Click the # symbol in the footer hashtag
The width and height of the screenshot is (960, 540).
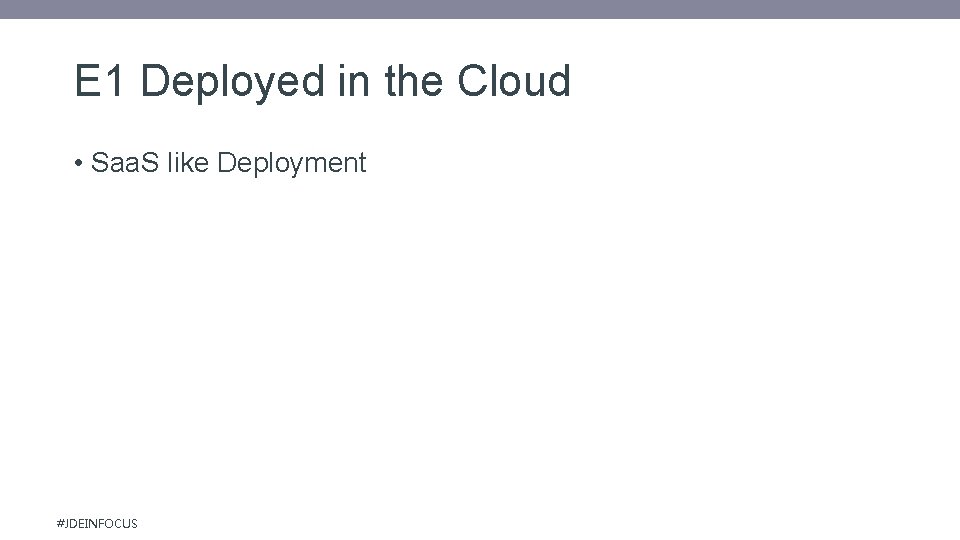tap(60, 523)
